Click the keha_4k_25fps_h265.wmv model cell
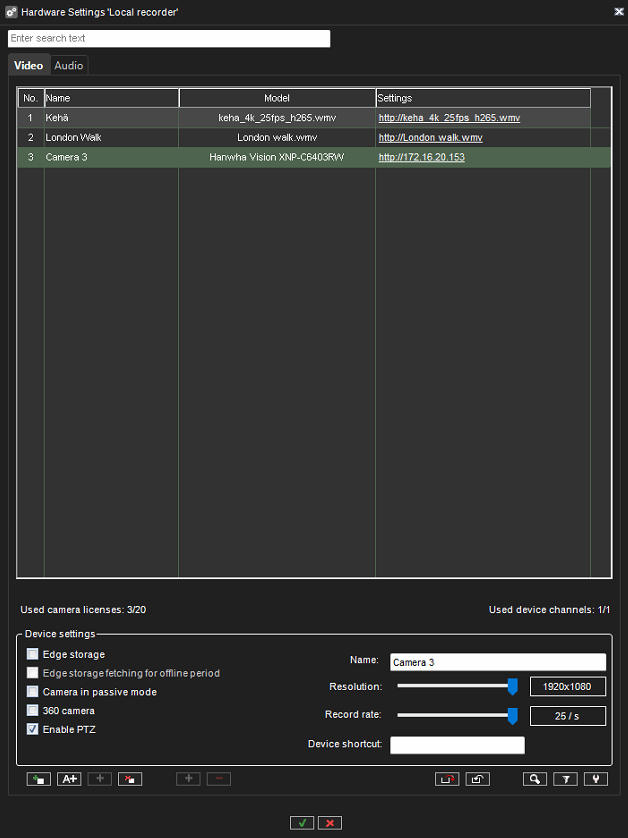Screen dimensions: 628x838 (x=277, y=118)
